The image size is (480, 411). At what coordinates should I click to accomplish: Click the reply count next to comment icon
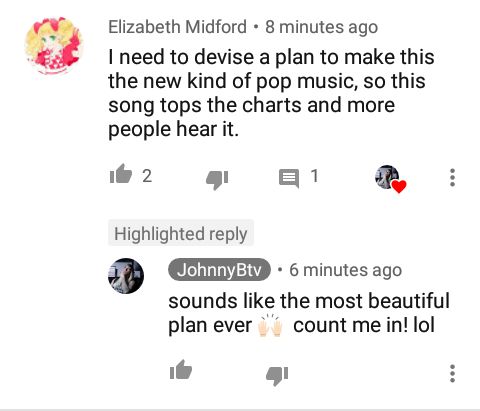coord(314,176)
